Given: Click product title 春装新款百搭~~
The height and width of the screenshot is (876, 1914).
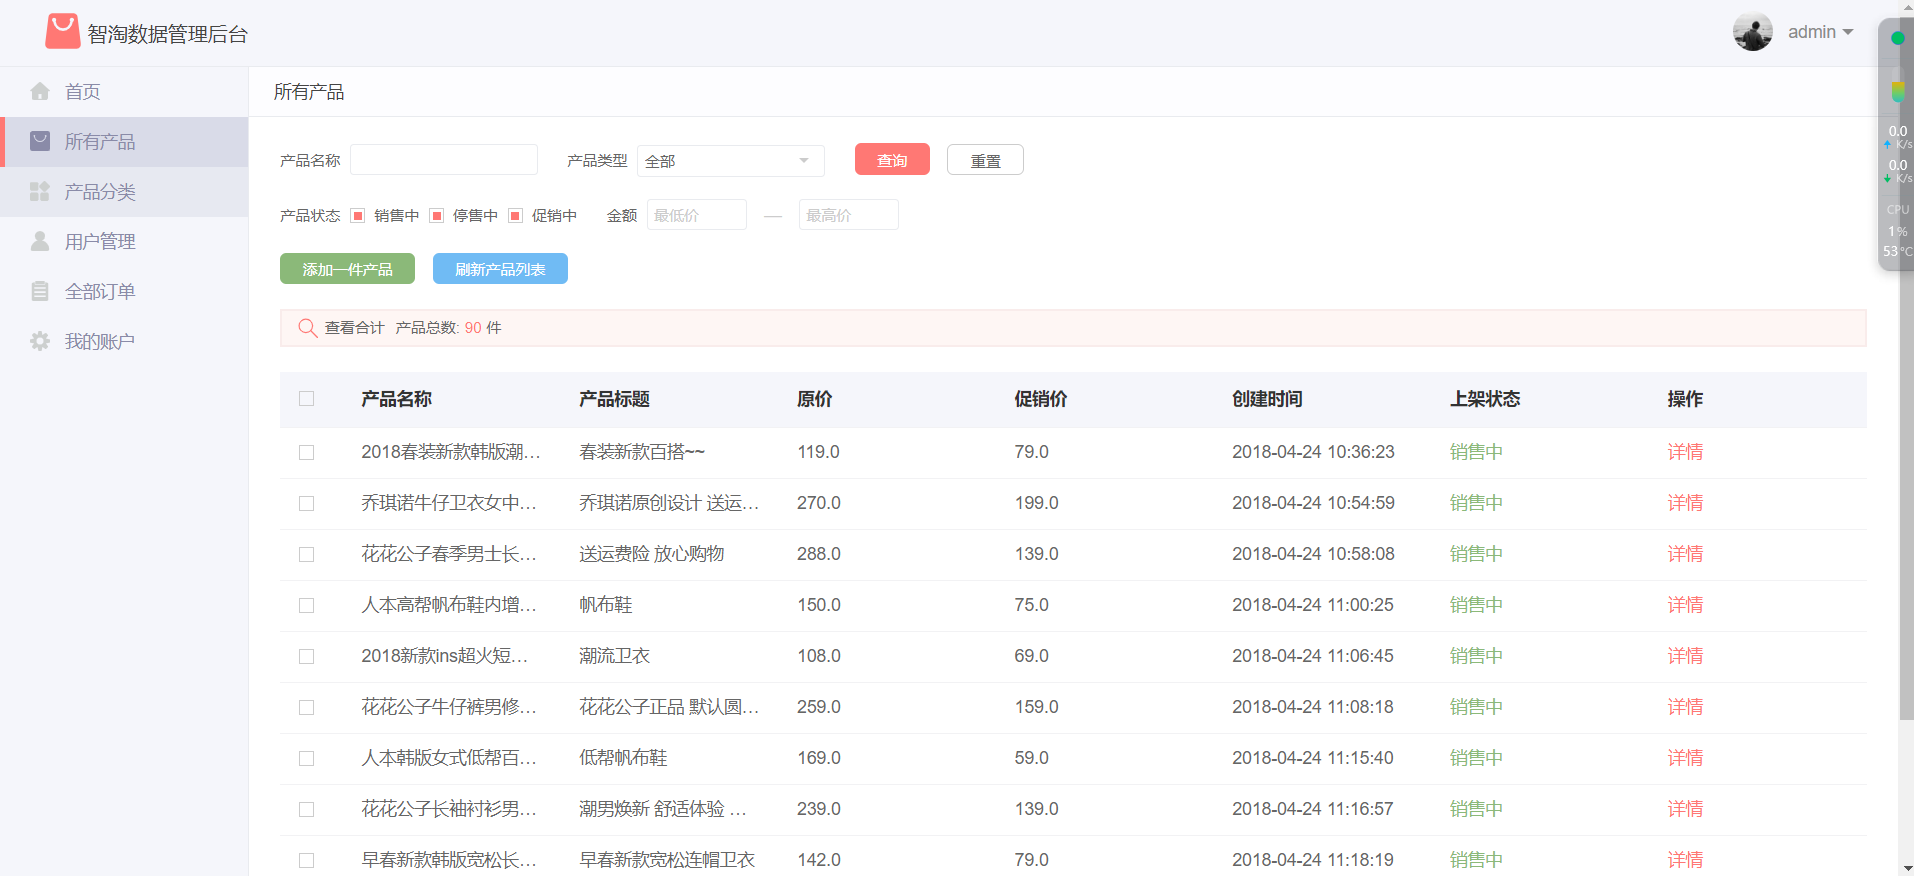Looking at the screenshot, I should tap(642, 452).
